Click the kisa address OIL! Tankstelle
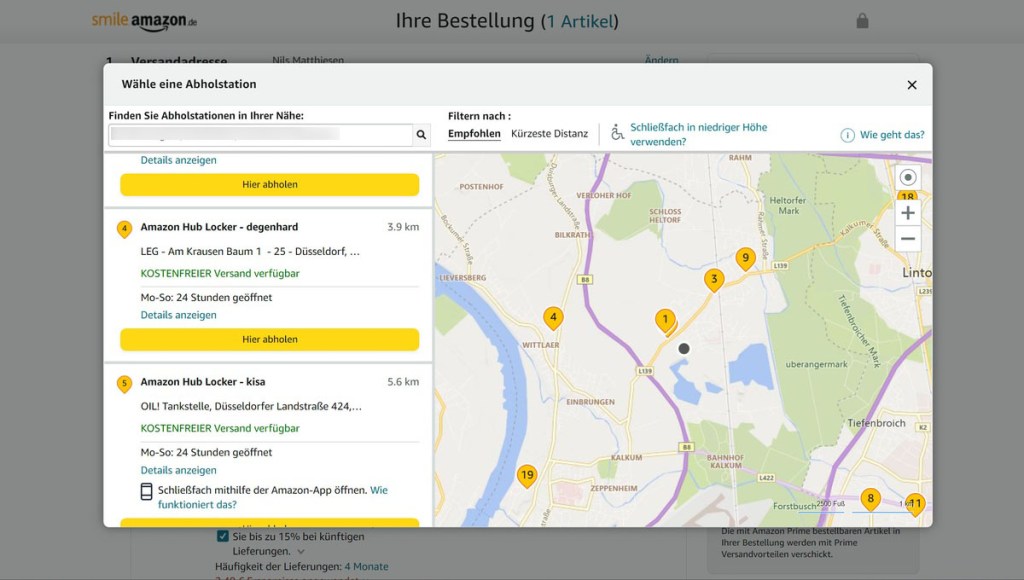This screenshot has width=1024, height=580. tap(251, 406)
